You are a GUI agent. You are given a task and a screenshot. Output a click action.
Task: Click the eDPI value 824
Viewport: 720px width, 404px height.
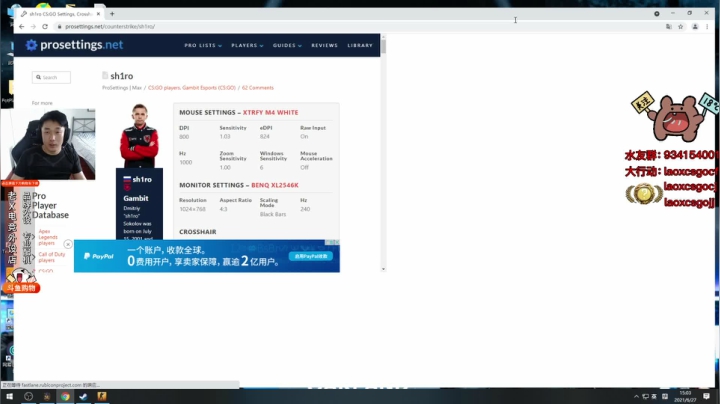(x=265, y=137)
